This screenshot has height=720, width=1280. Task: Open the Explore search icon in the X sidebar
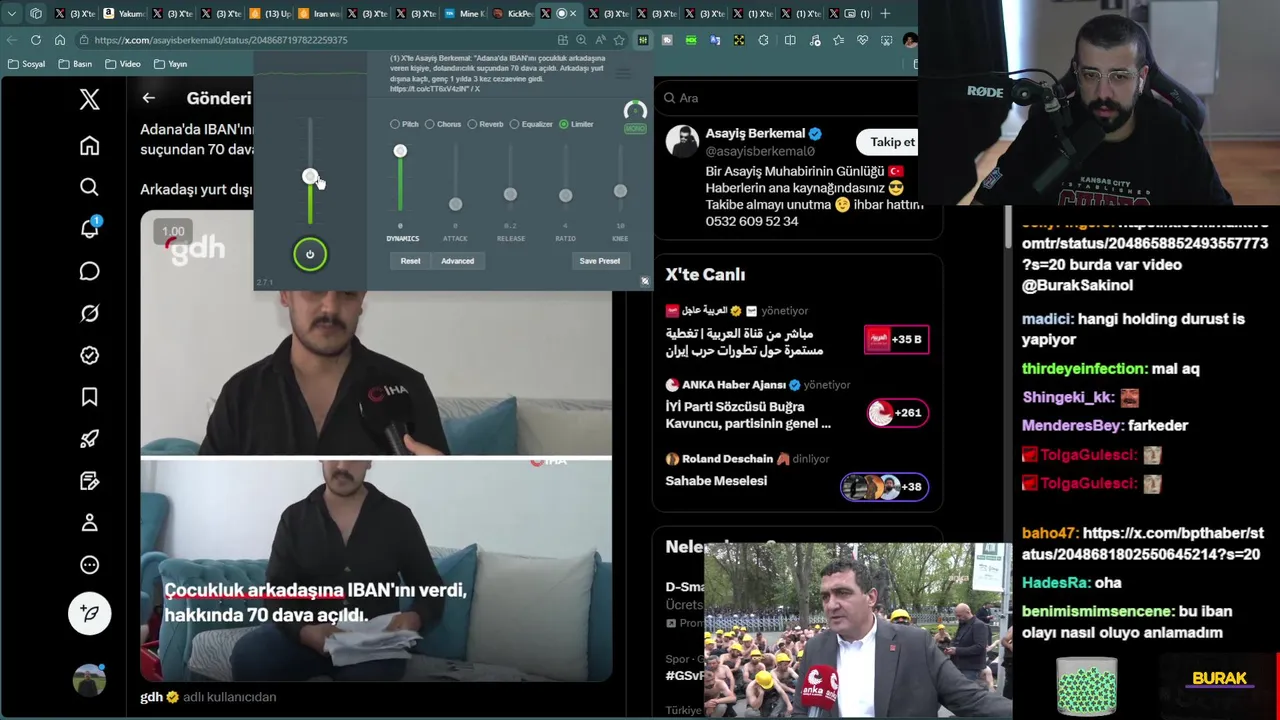pos(89,187)
